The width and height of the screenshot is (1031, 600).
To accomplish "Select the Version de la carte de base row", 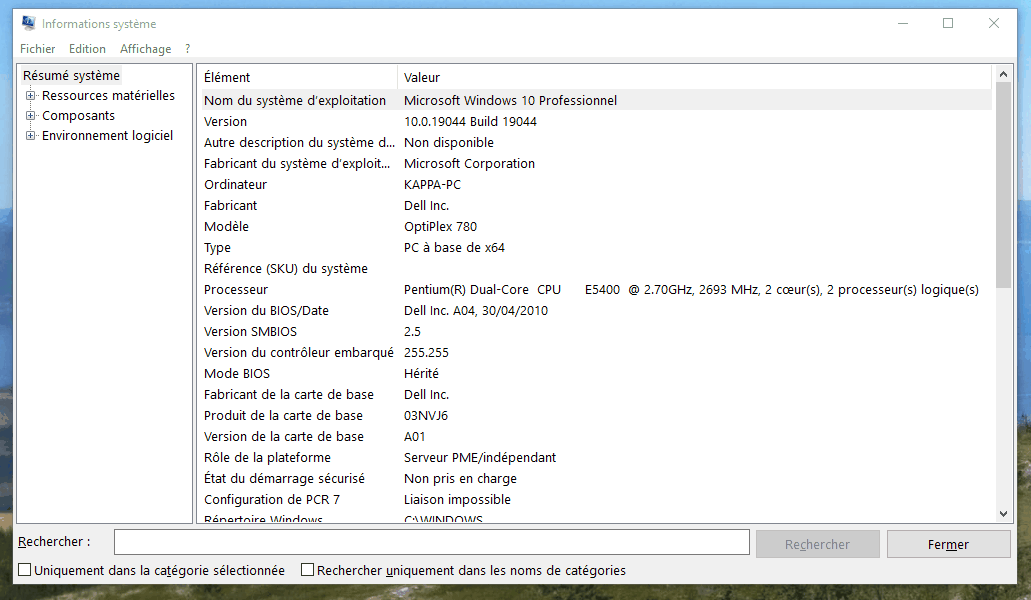I will tap(595, 437).
